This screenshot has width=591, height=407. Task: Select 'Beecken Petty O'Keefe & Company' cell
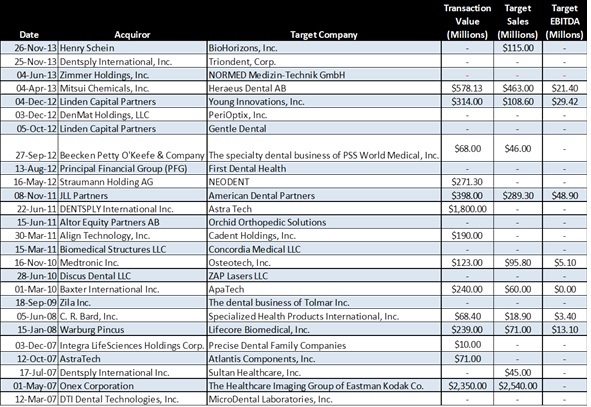pyautogui.click(x=133, y=148)
